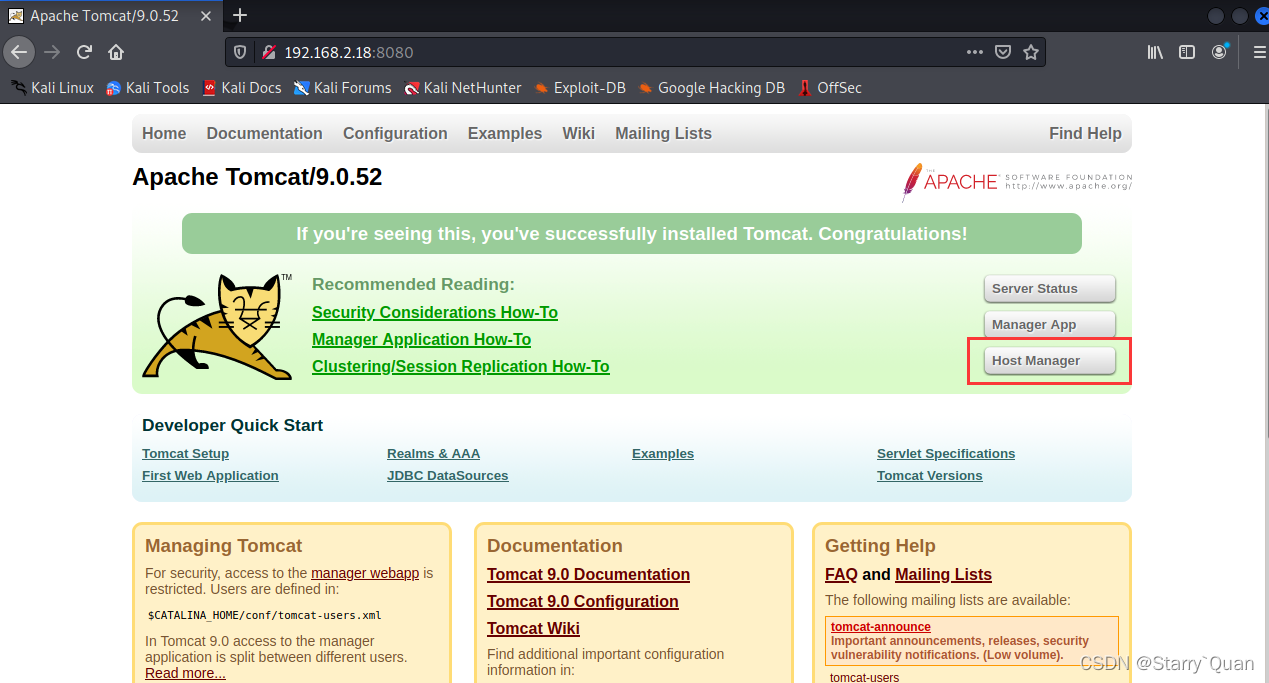The width and height of the screenshot is (1269, 683).
Task: Open the Kali Tools bookmark
Action: [147, 88]
